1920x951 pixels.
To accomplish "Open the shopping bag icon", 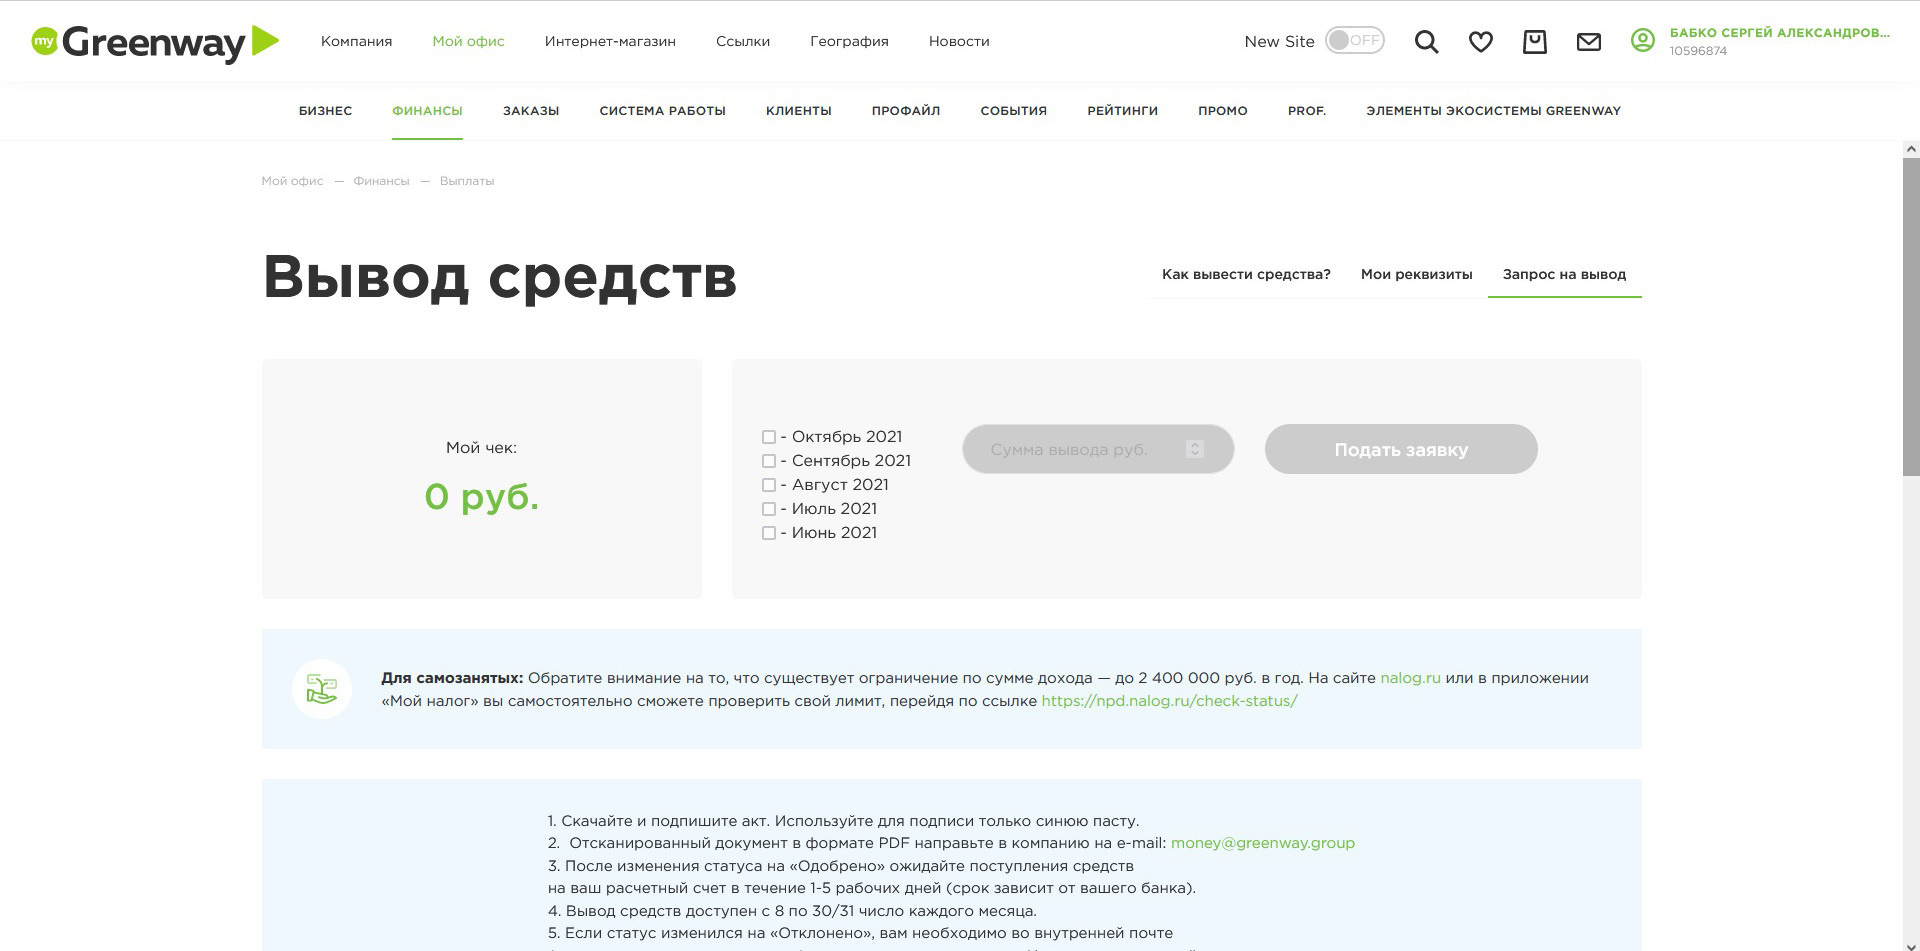I will [x=1534, y=41].
